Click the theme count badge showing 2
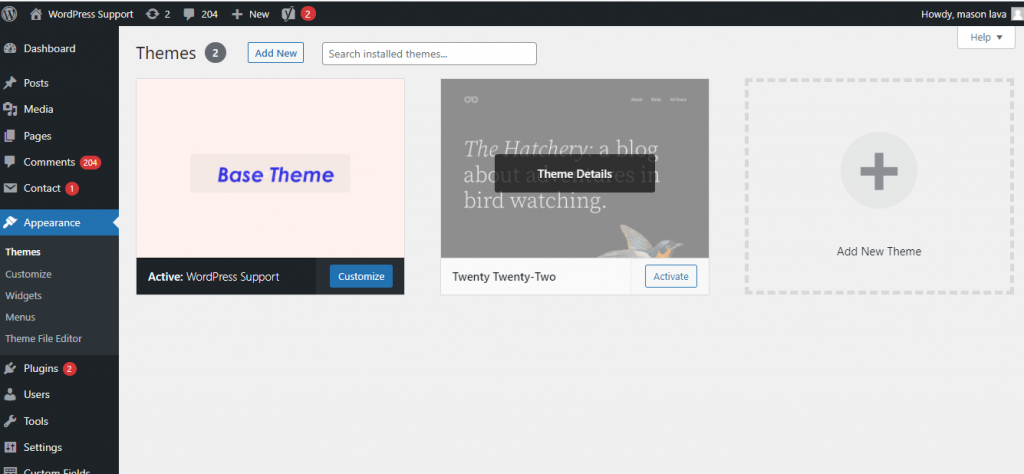 coord(216,53)
